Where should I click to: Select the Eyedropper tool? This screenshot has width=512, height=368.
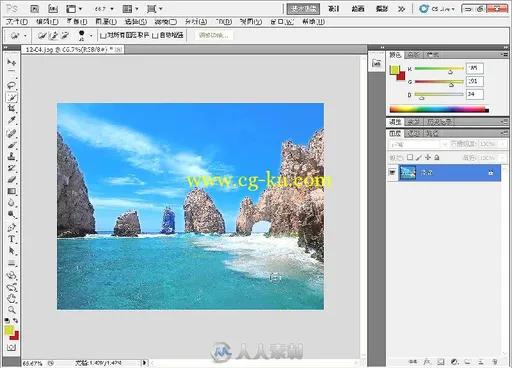coord(11,120)
